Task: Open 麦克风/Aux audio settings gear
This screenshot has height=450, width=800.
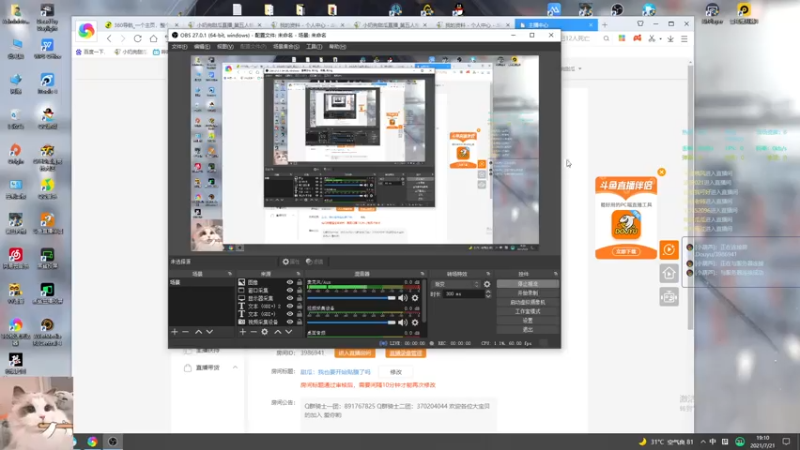Action: click(415, 298)
